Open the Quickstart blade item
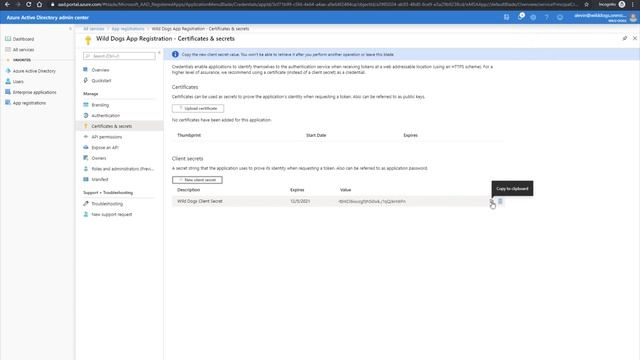Image resolution: width=640 pixels, height=360 pixels. pyautogui.click(x=101, y=81)
